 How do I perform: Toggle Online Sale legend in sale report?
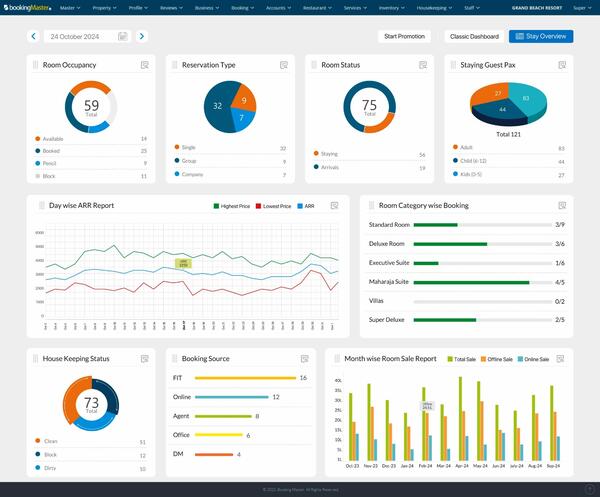coord(533,358)
